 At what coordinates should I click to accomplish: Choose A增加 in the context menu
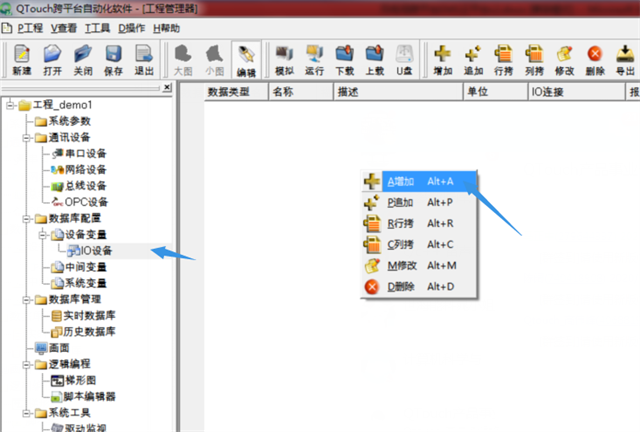click(x=420, y=181)
